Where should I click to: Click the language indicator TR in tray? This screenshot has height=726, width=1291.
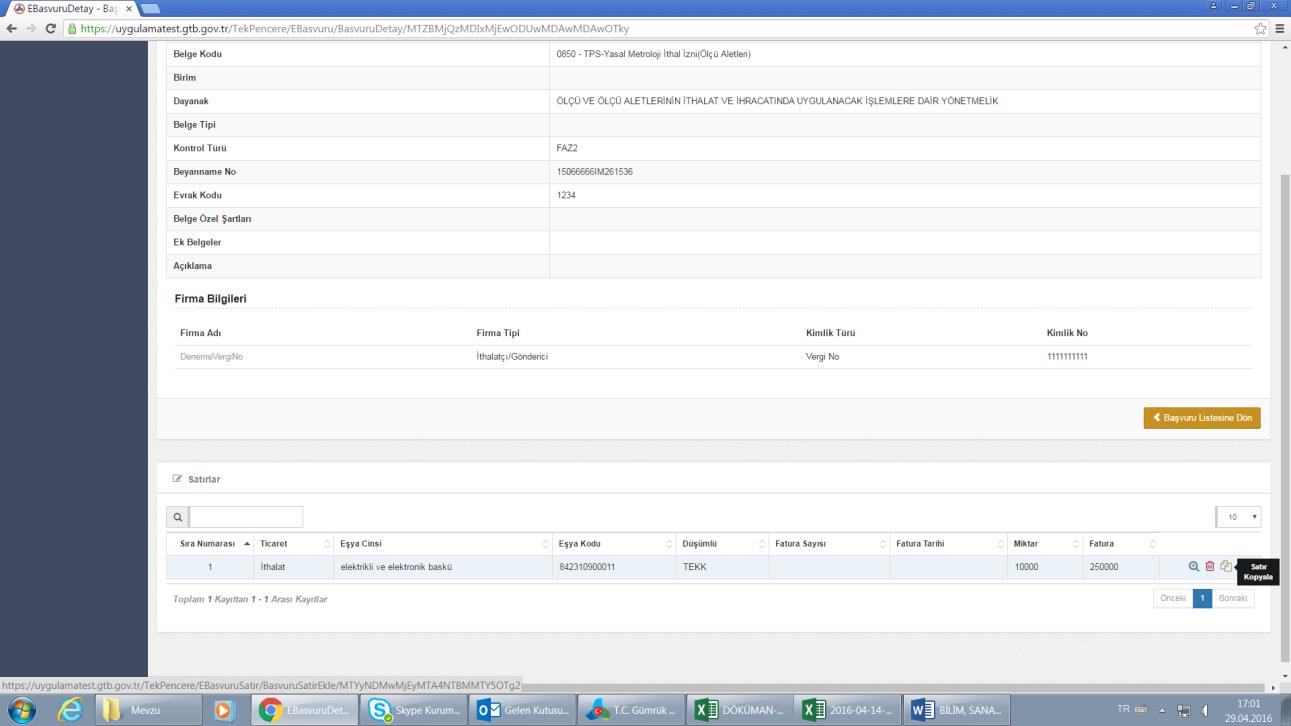(x=1123, y=709)
